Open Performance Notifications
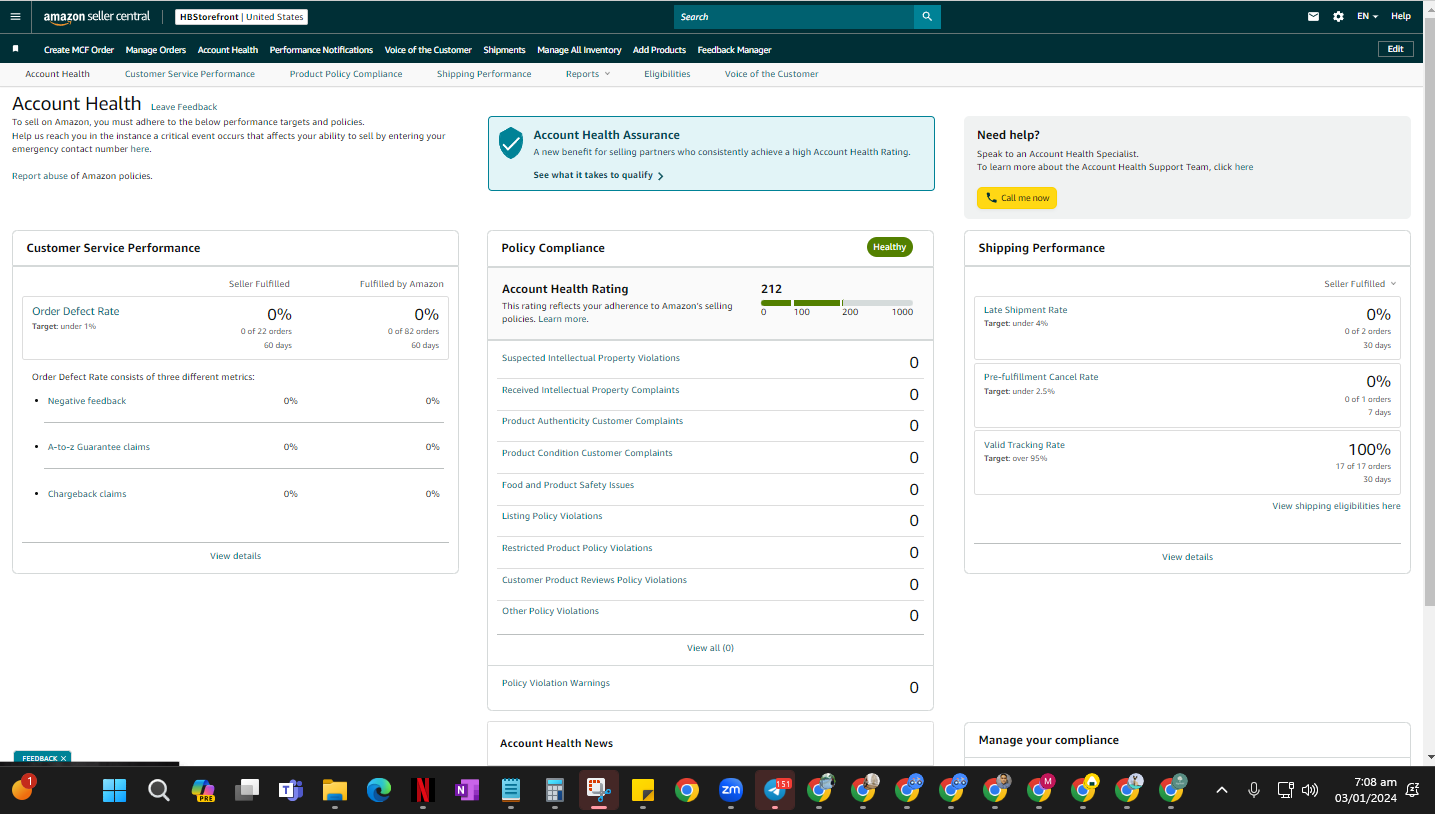The image size is (1435, 814). point(321,50)
